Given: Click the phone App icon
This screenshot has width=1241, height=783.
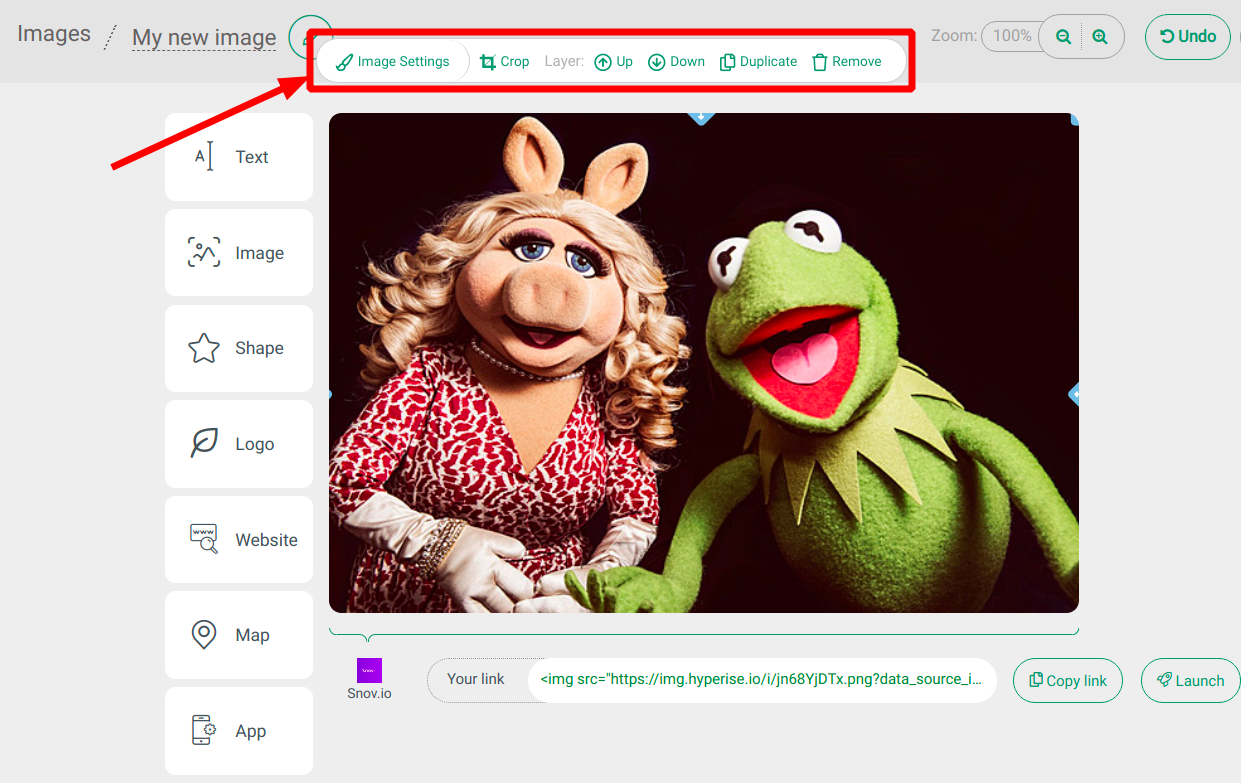Looking at the screenshot, I should [x=204, y=730].
